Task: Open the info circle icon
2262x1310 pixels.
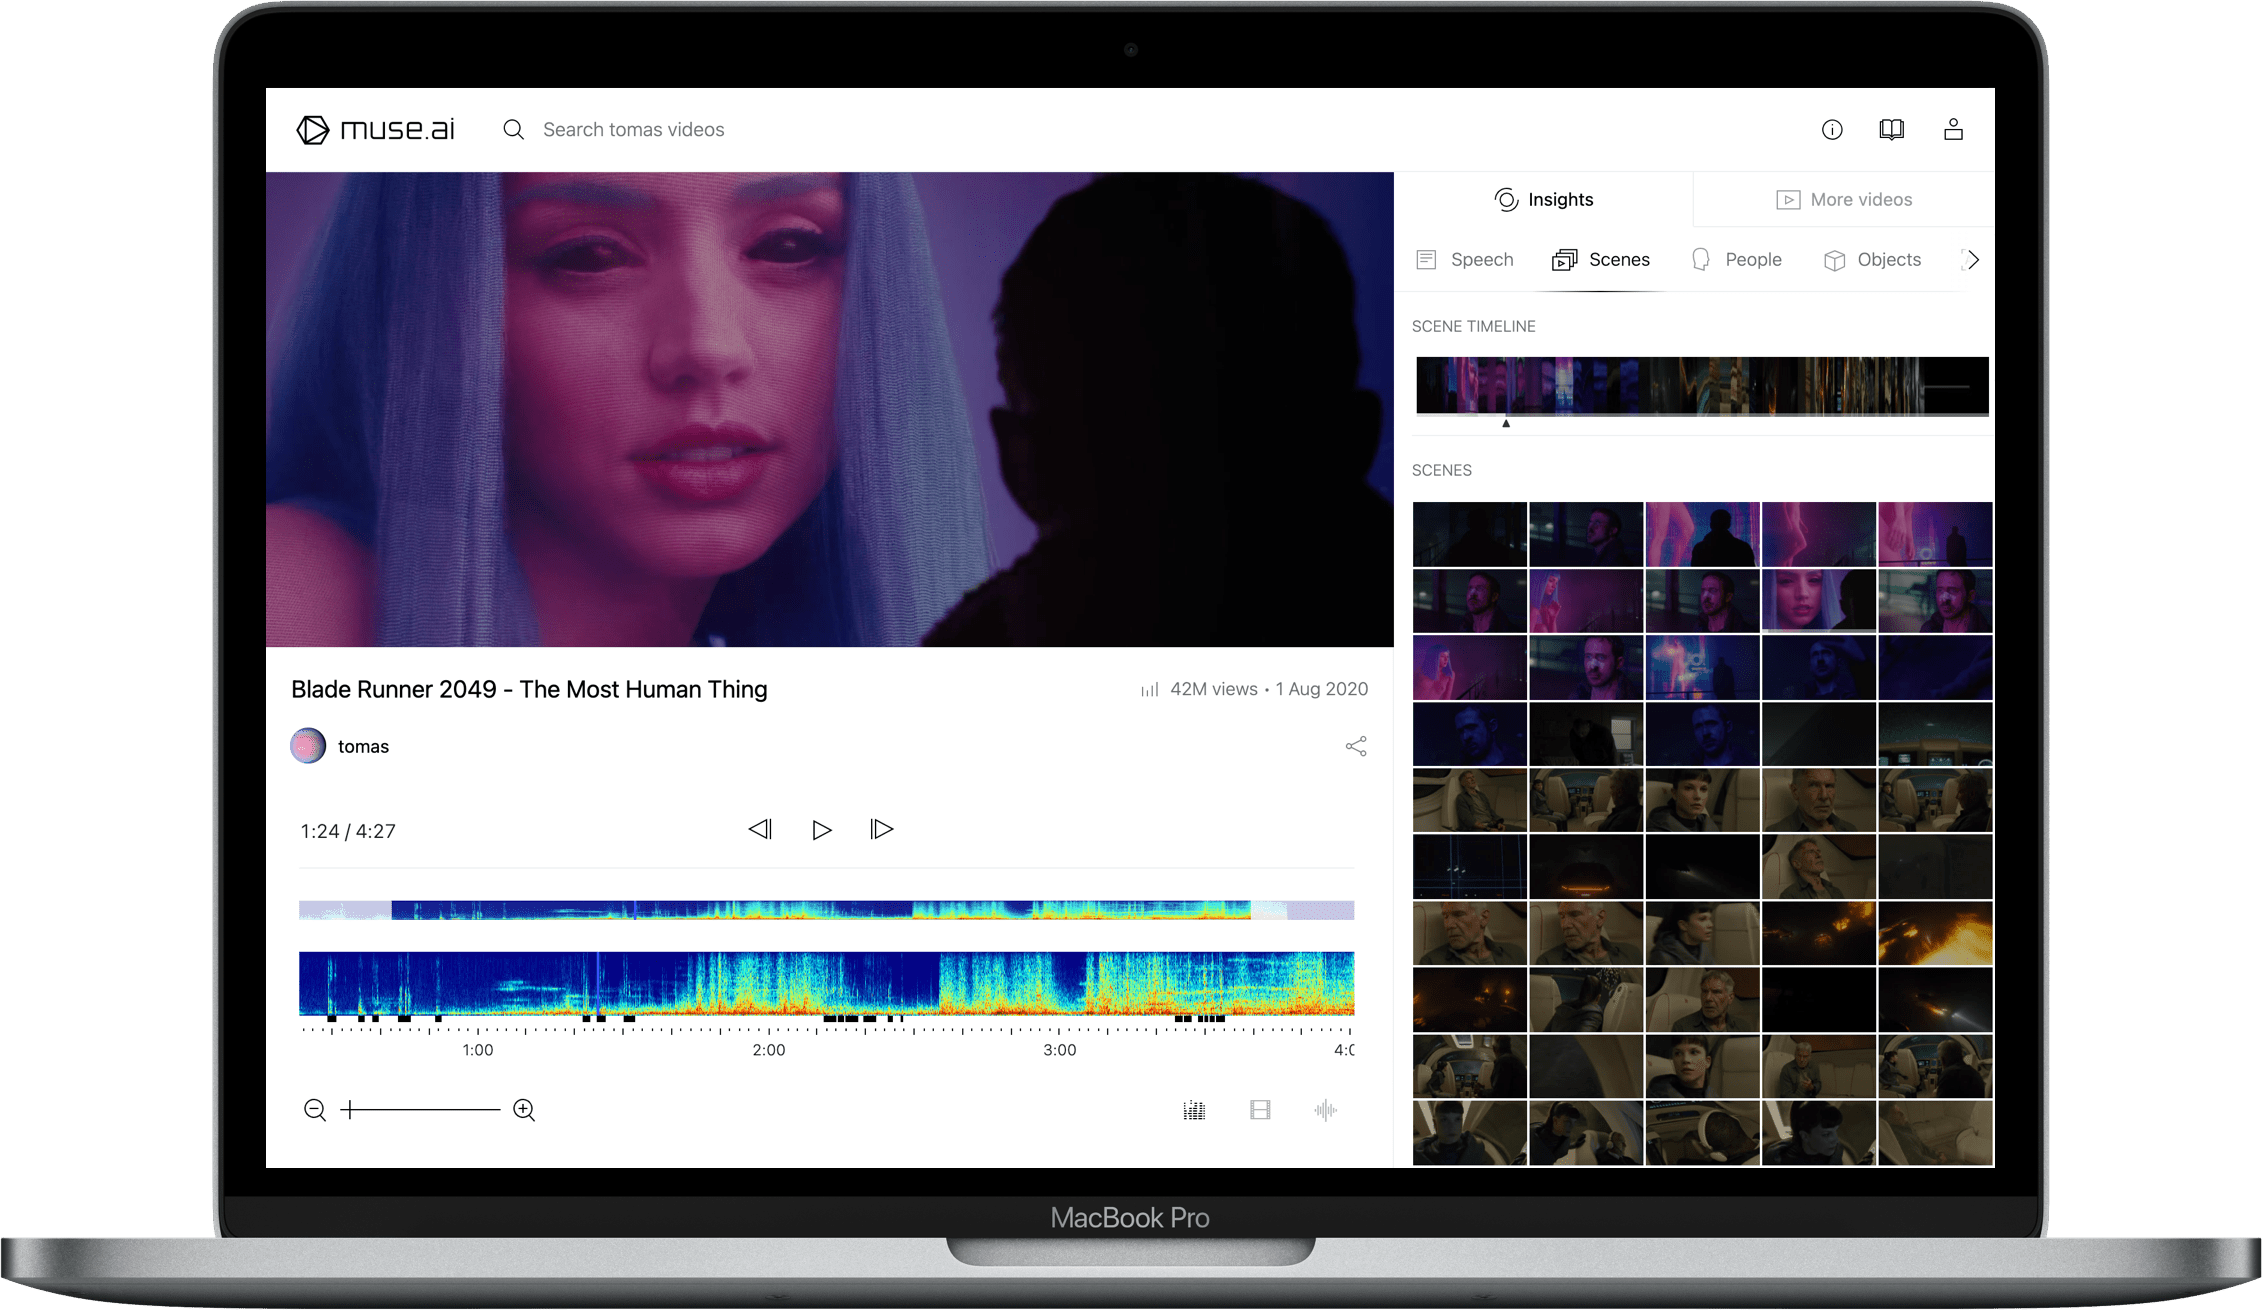Action: (x=1831, y=129)
